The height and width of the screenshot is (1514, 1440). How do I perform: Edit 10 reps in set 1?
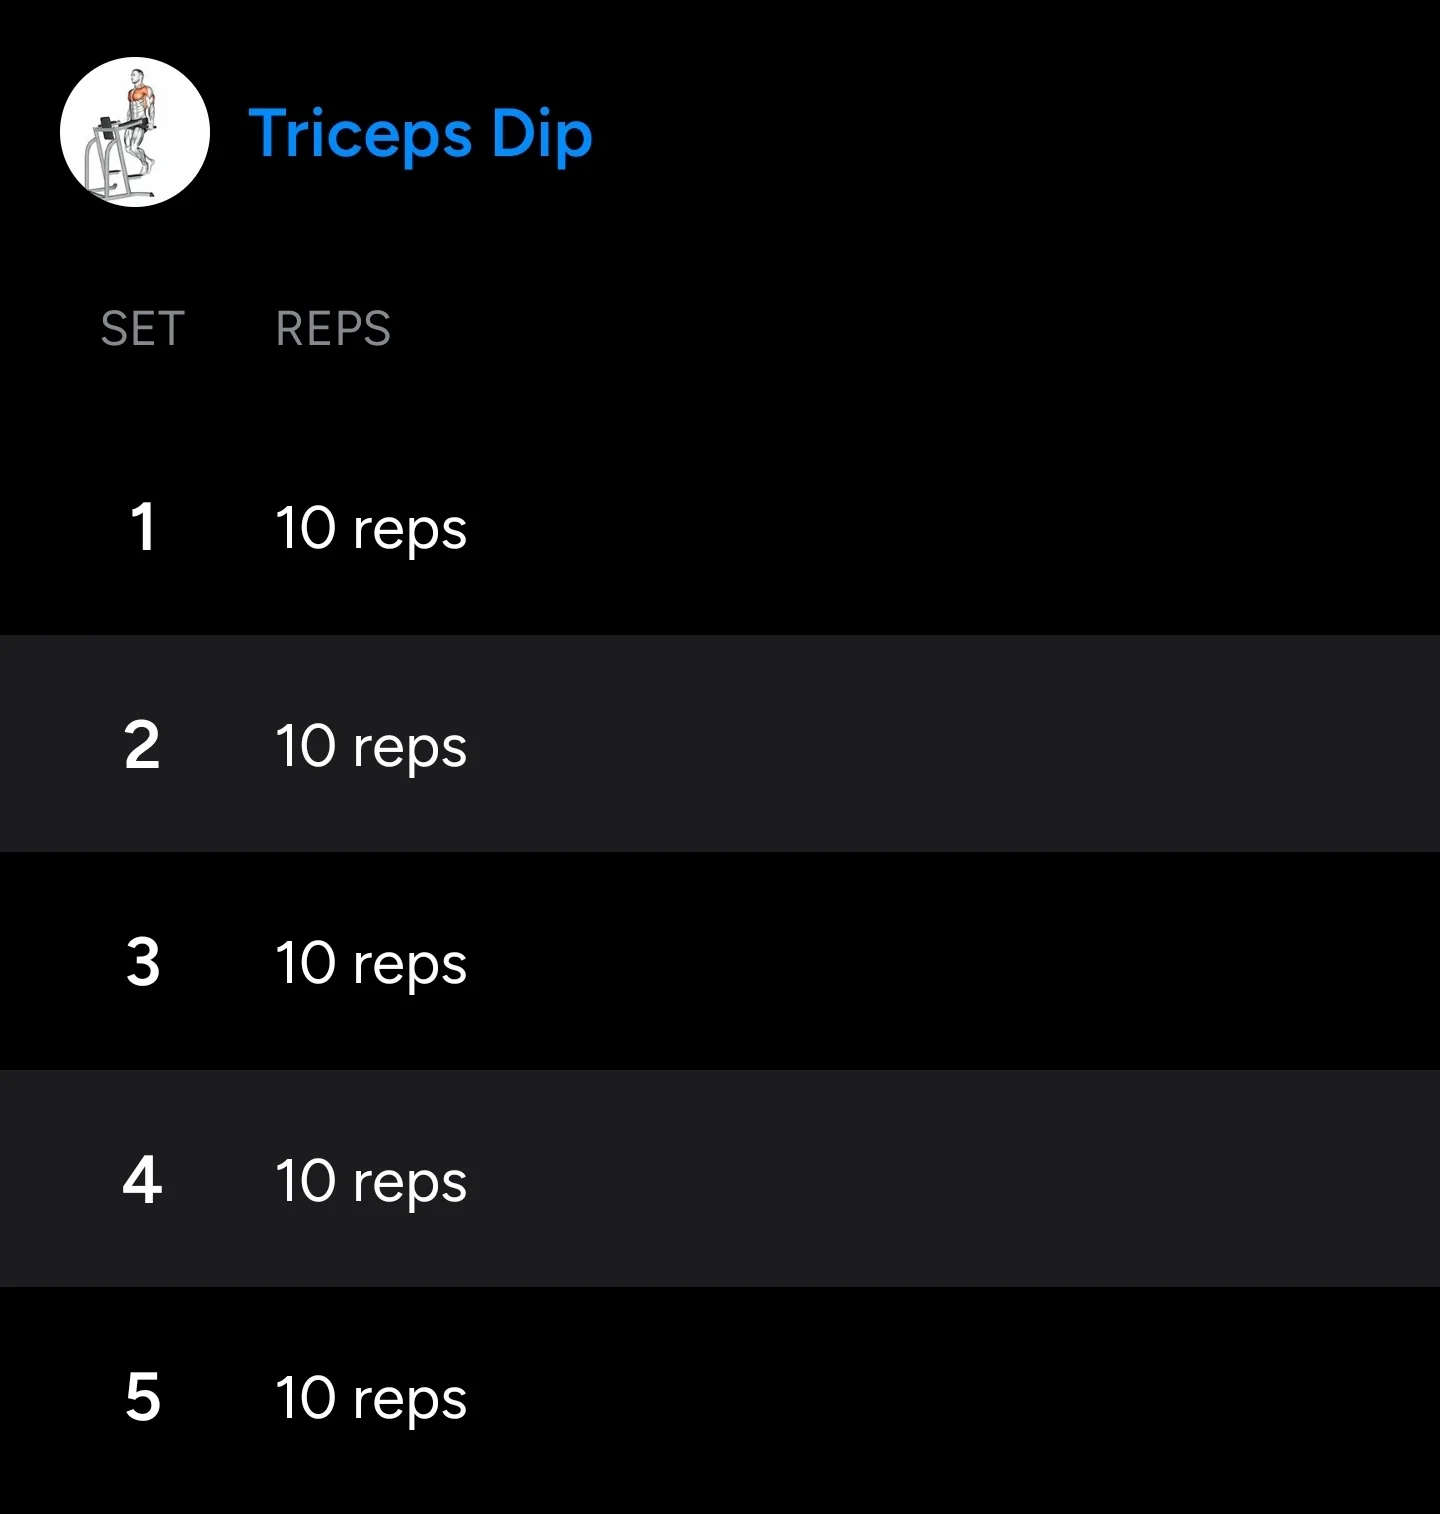coord(371,529)
